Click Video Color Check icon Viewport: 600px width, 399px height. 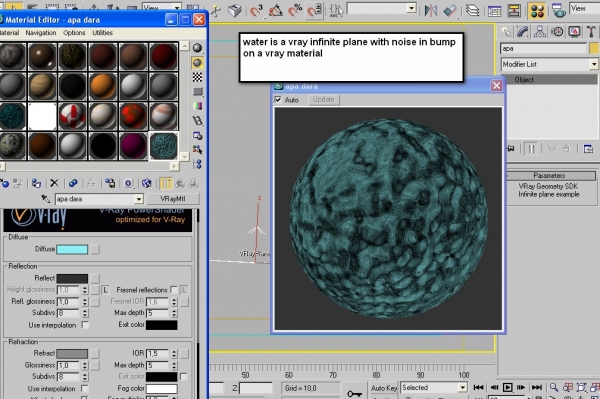[x=197, y=106]
